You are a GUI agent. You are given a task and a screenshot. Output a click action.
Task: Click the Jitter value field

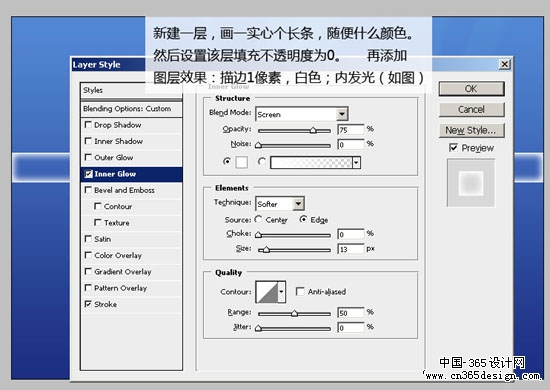[x=351, y=328]
